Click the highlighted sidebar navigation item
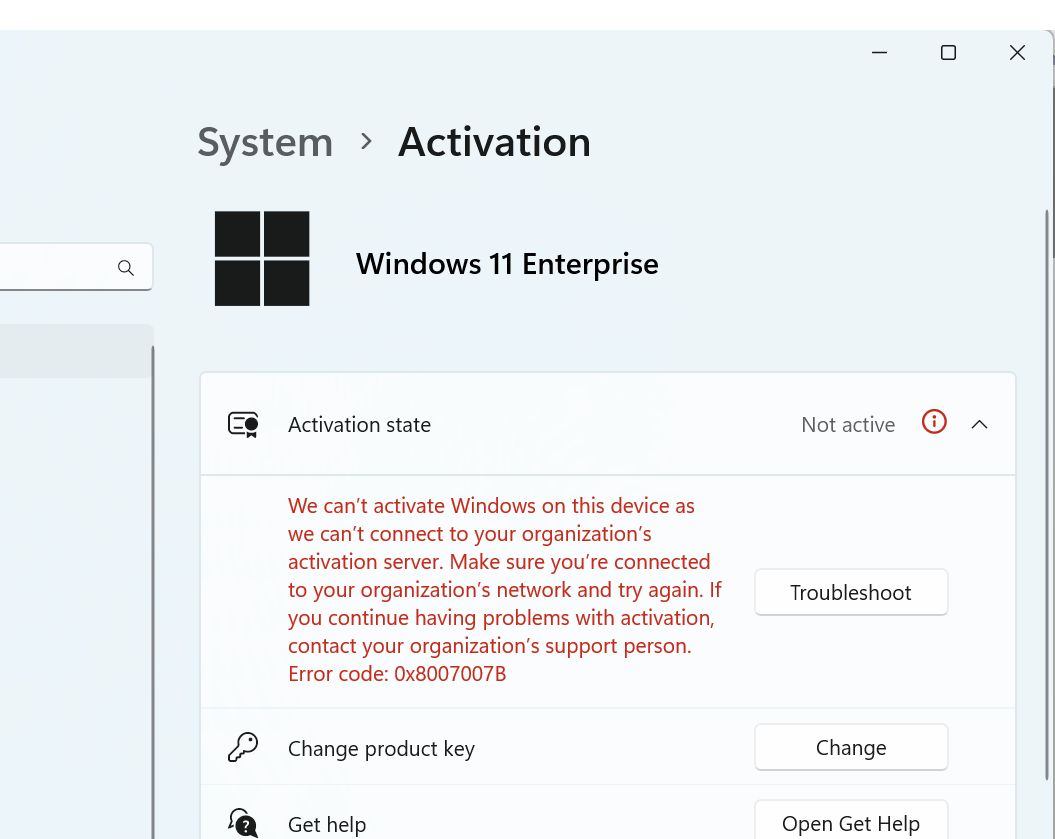Viewport: 1055px width, 839px height. point(76,351)
